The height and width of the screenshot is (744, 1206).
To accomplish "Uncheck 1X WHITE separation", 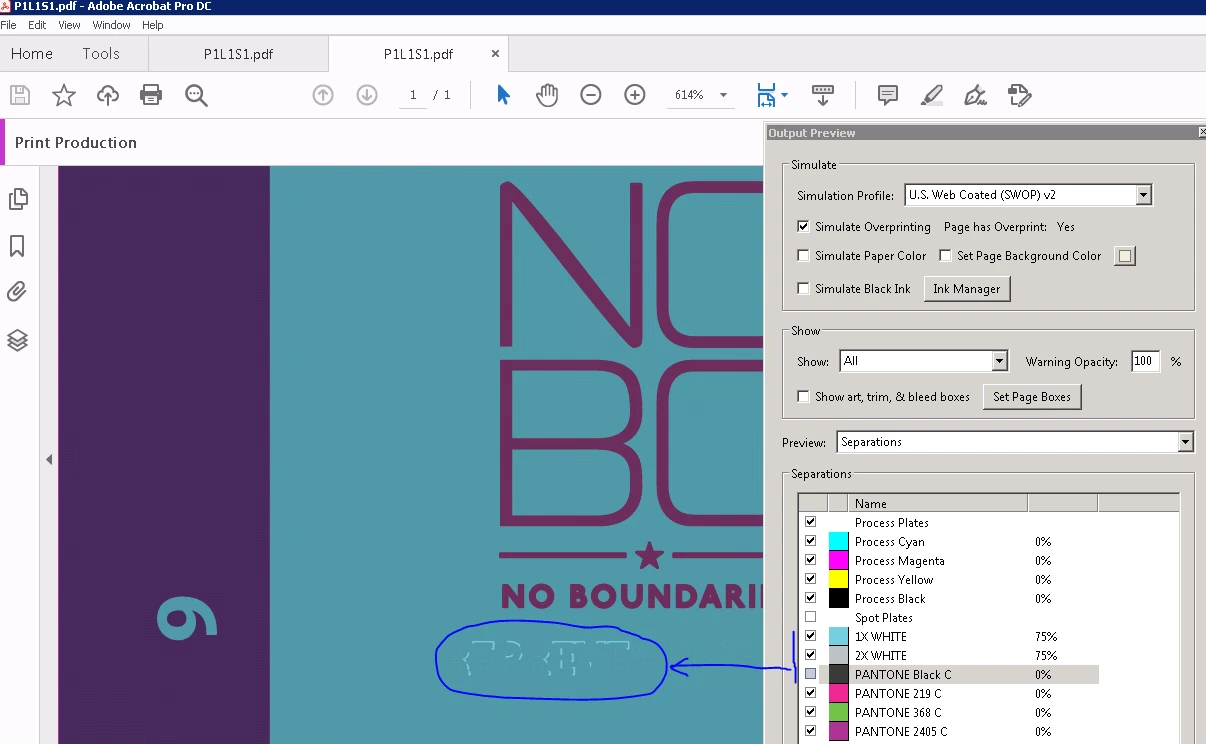I will pyautogui.click(x=810, y=636).
